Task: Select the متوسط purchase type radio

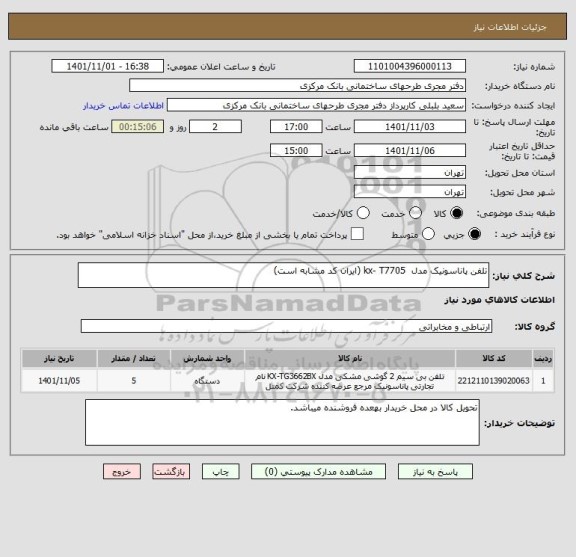Action: pyautogui.click(x=428, y=234)
